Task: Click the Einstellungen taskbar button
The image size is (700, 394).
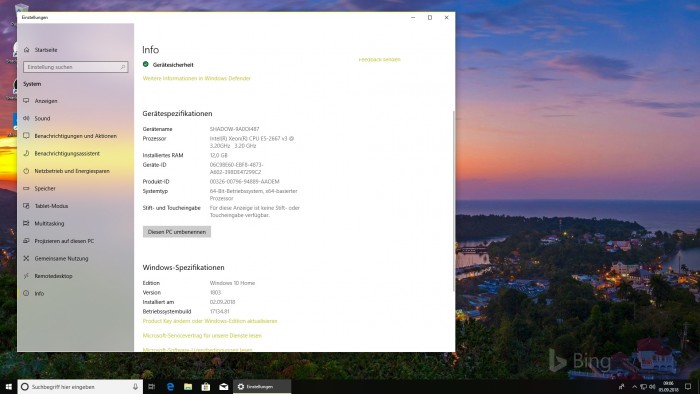Action: (262, 387)
